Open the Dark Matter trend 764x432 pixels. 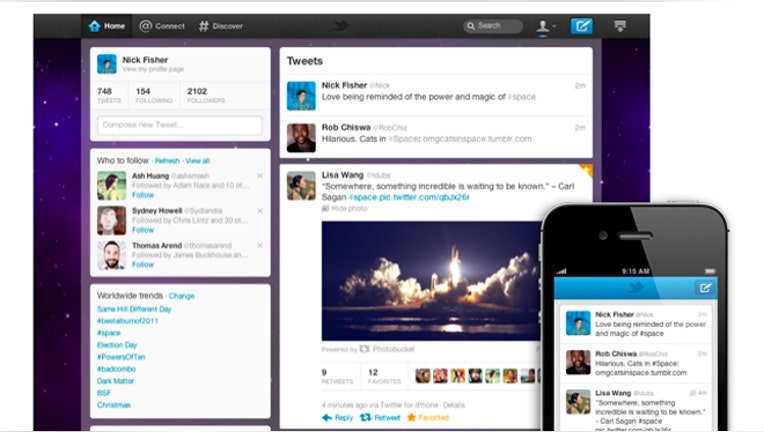(115, 381)
